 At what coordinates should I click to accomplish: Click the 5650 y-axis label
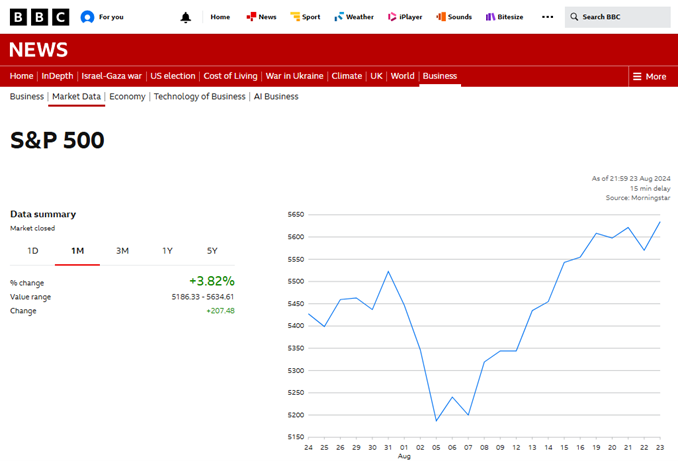click(x=296, y=214)
